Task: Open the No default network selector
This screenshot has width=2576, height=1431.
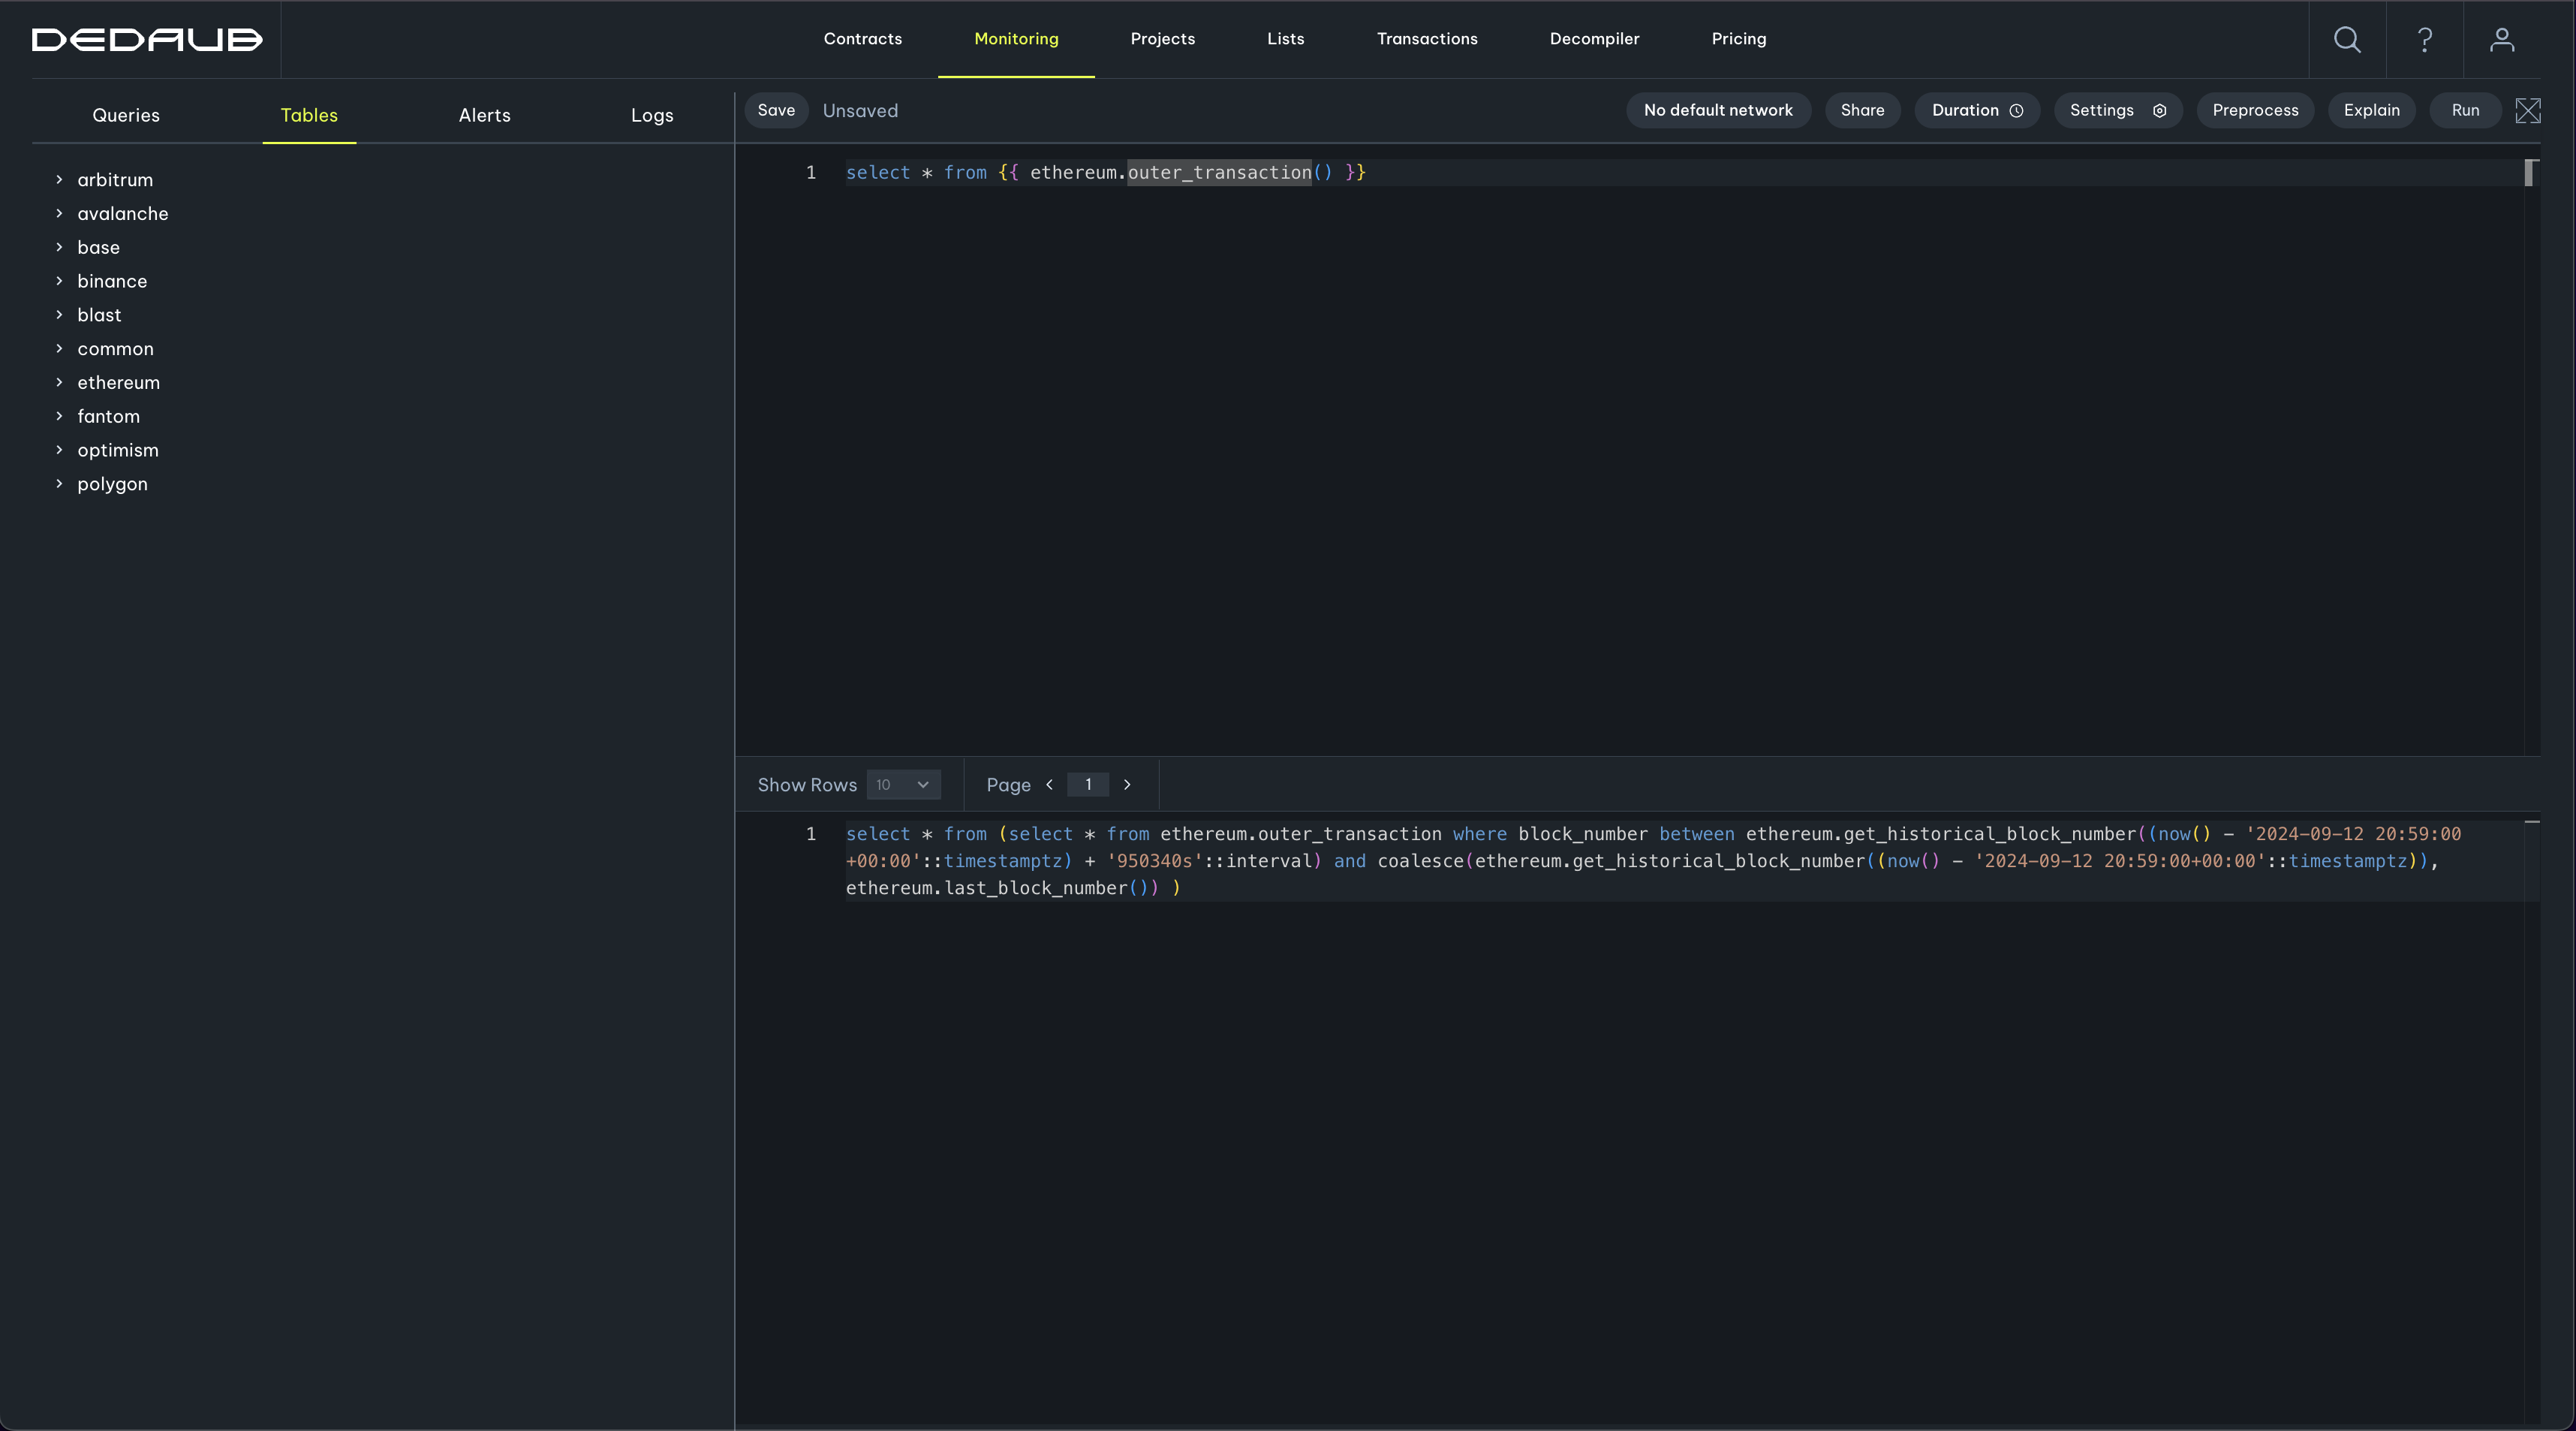Action: click(1718, 110)
